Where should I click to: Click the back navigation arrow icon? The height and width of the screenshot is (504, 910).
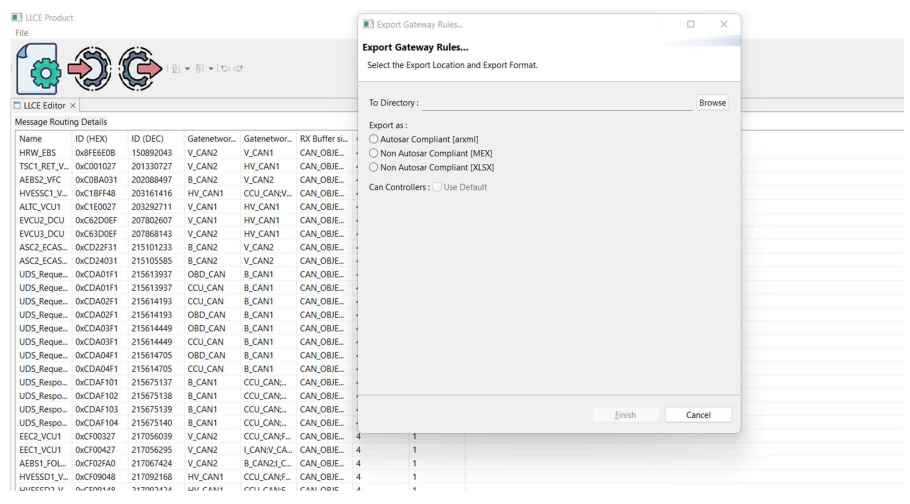[x=225, y=69]
